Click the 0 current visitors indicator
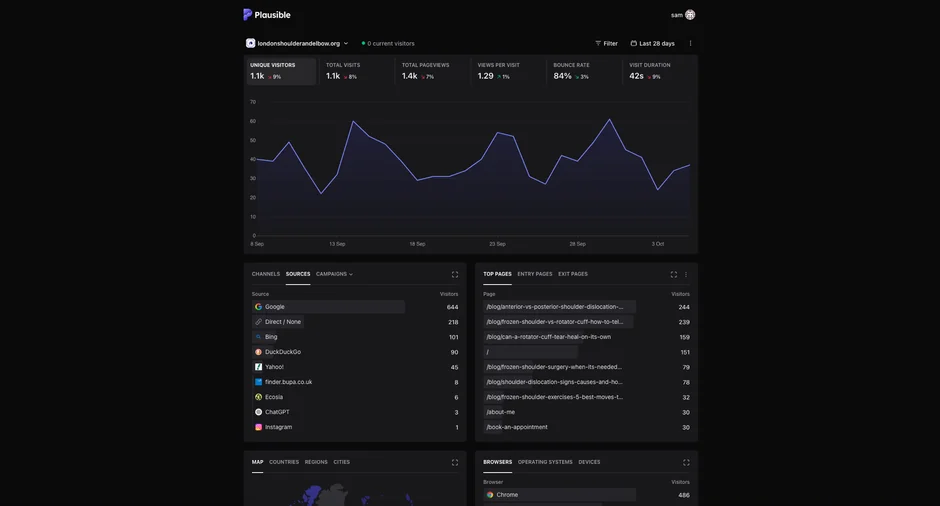The width and height of the screenshot is (940, 506). [388, 43]
